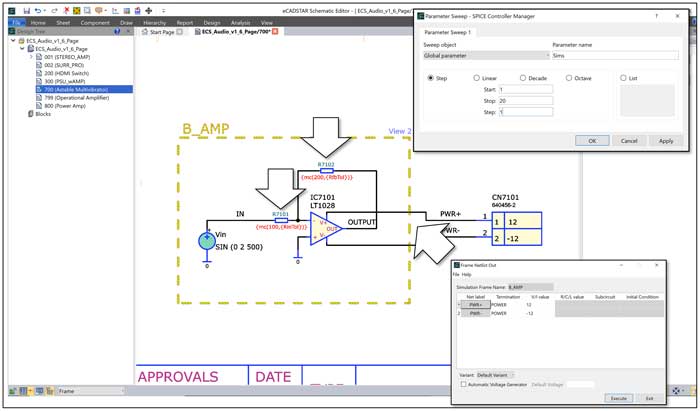Screen dimensions: 700x411
Task: Click the four-way move arrows icon
Action: (x=149, y=10)
